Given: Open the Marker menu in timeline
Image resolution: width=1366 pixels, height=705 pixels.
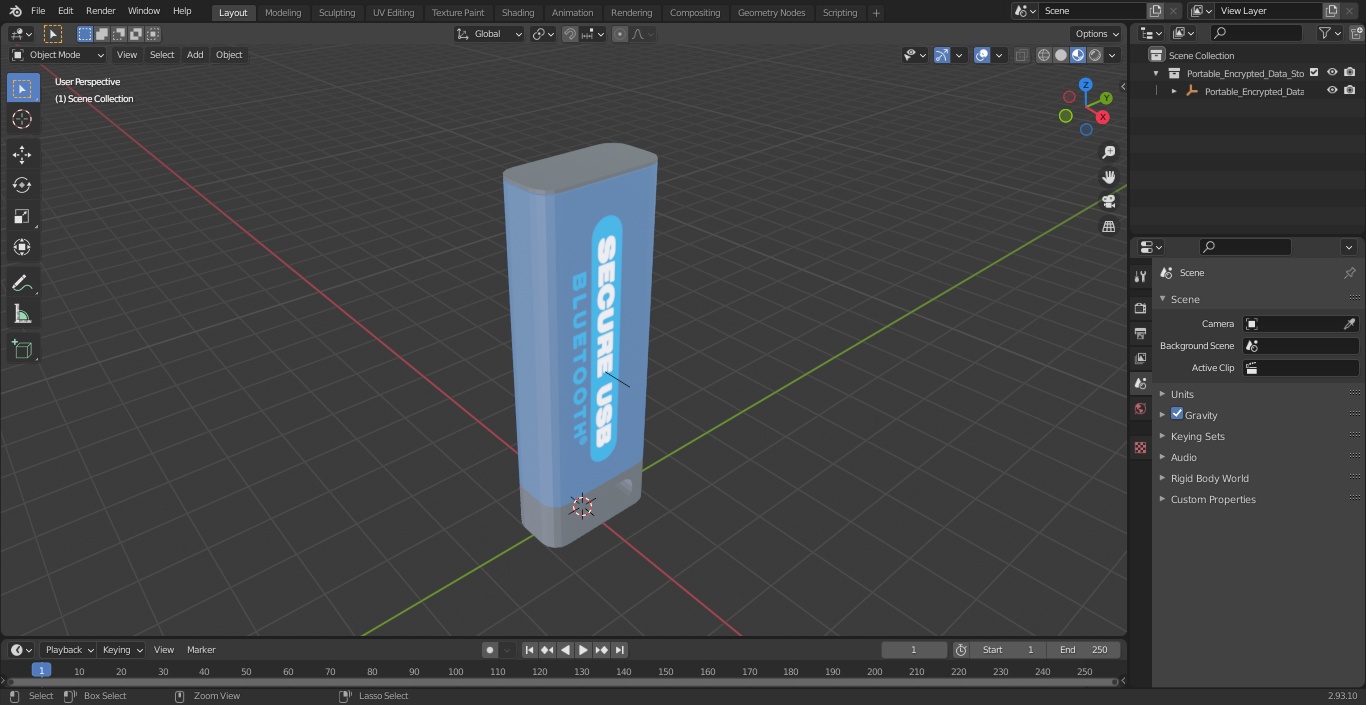Looking at the screenshot, I should point(201,650).
